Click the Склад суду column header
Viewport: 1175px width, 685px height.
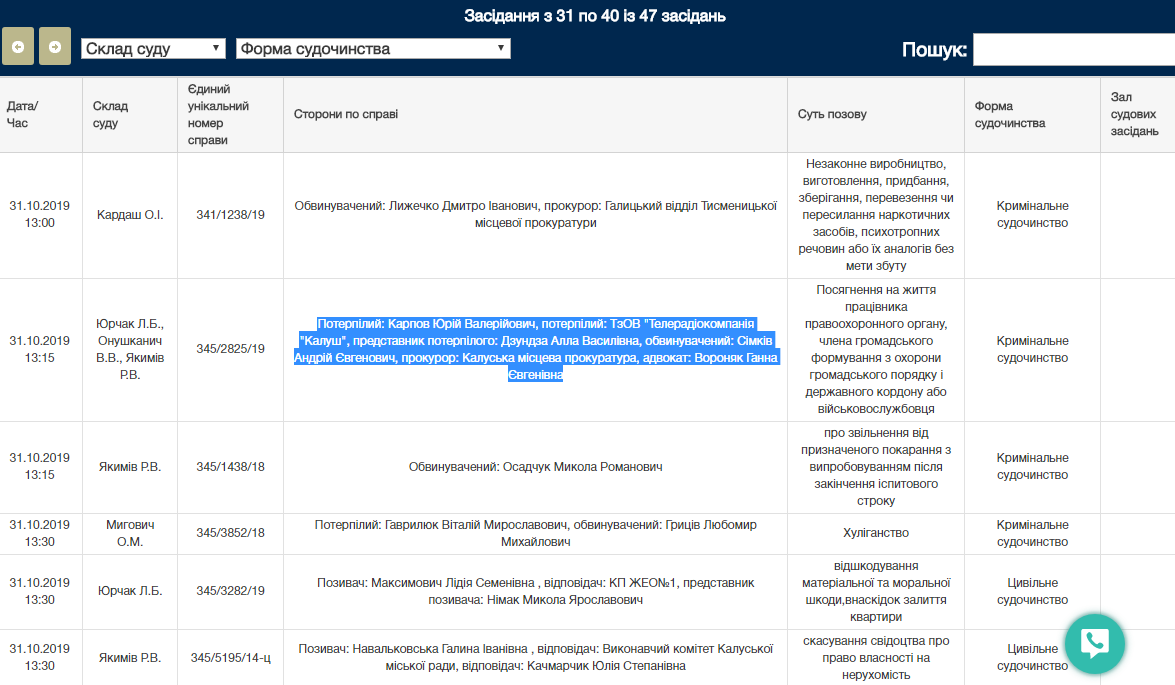point(110,114)
